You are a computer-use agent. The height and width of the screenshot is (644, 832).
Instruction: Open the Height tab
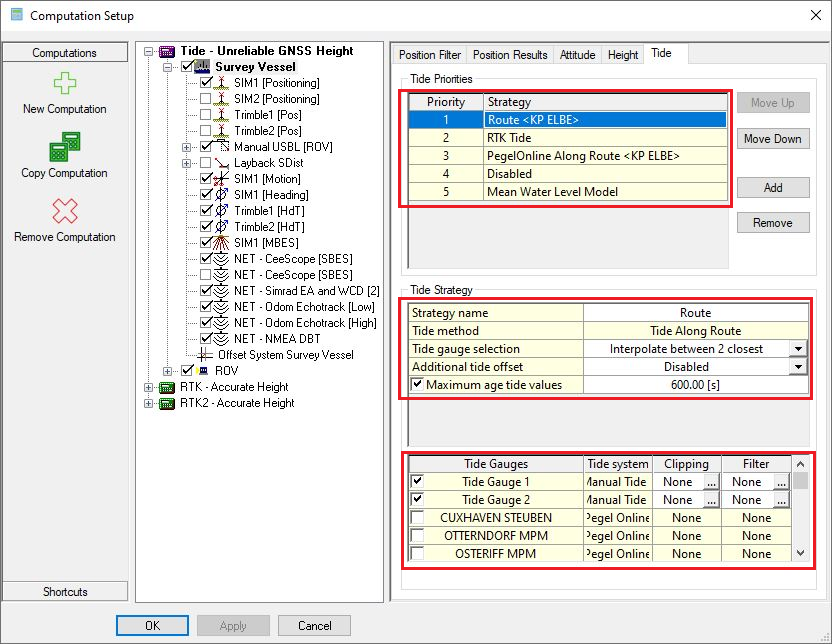[x=623, y=55]
